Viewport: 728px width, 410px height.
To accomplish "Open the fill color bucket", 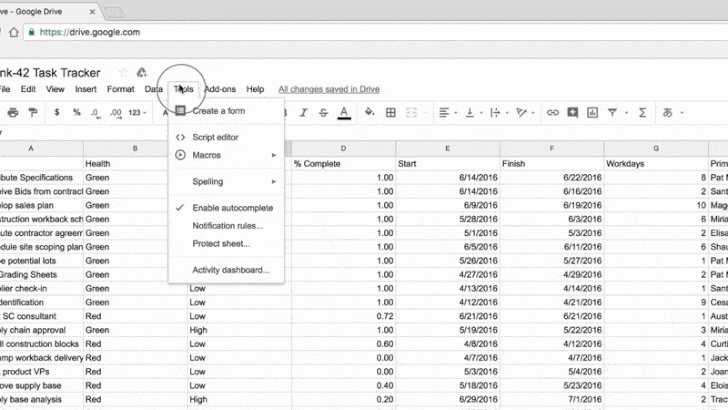I will click(370, 112).
